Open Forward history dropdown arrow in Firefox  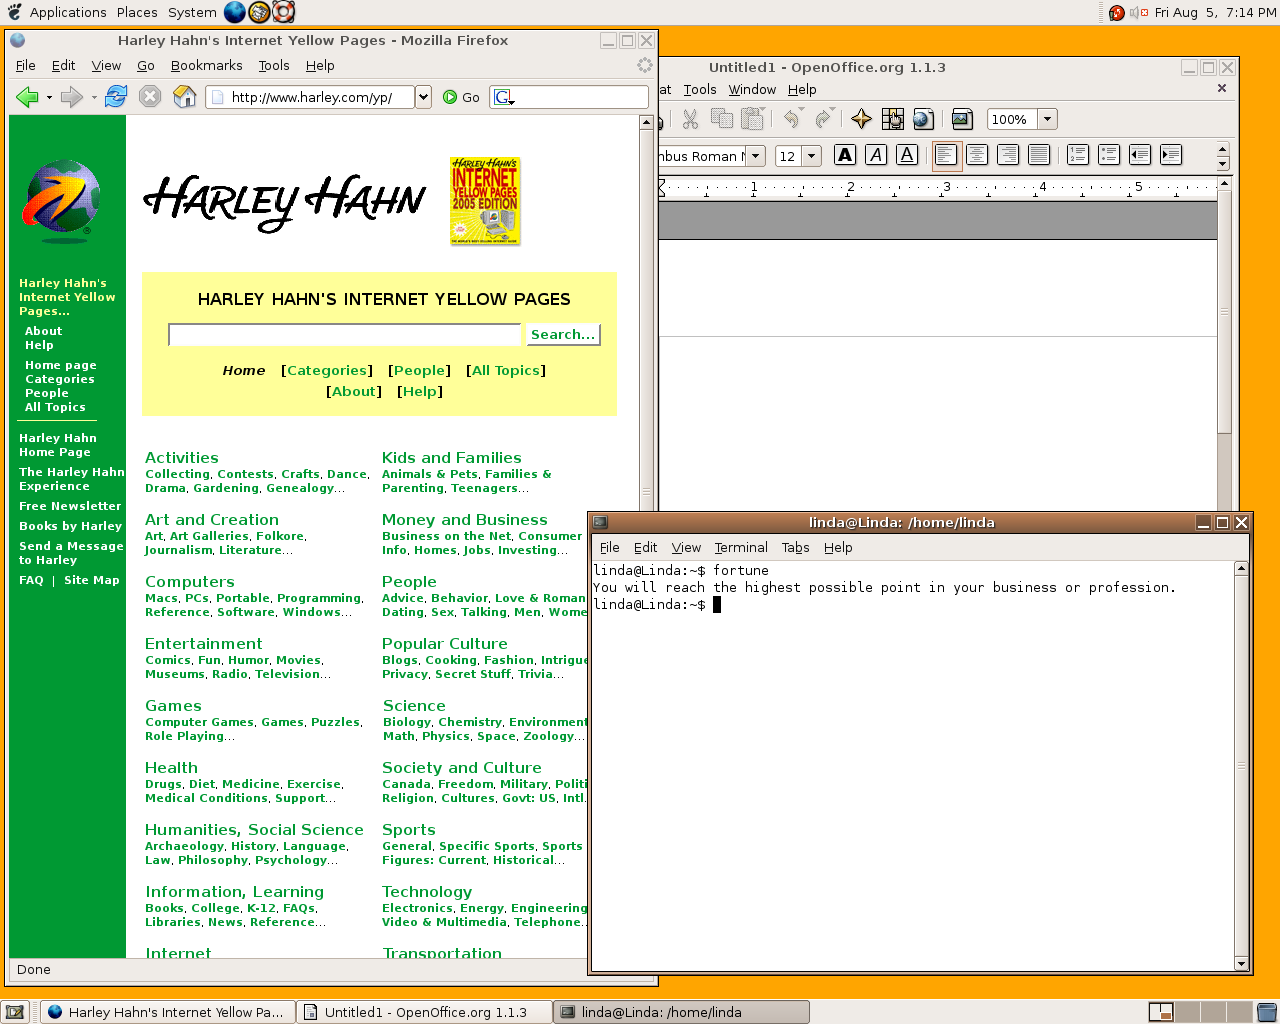coord(94,98)
